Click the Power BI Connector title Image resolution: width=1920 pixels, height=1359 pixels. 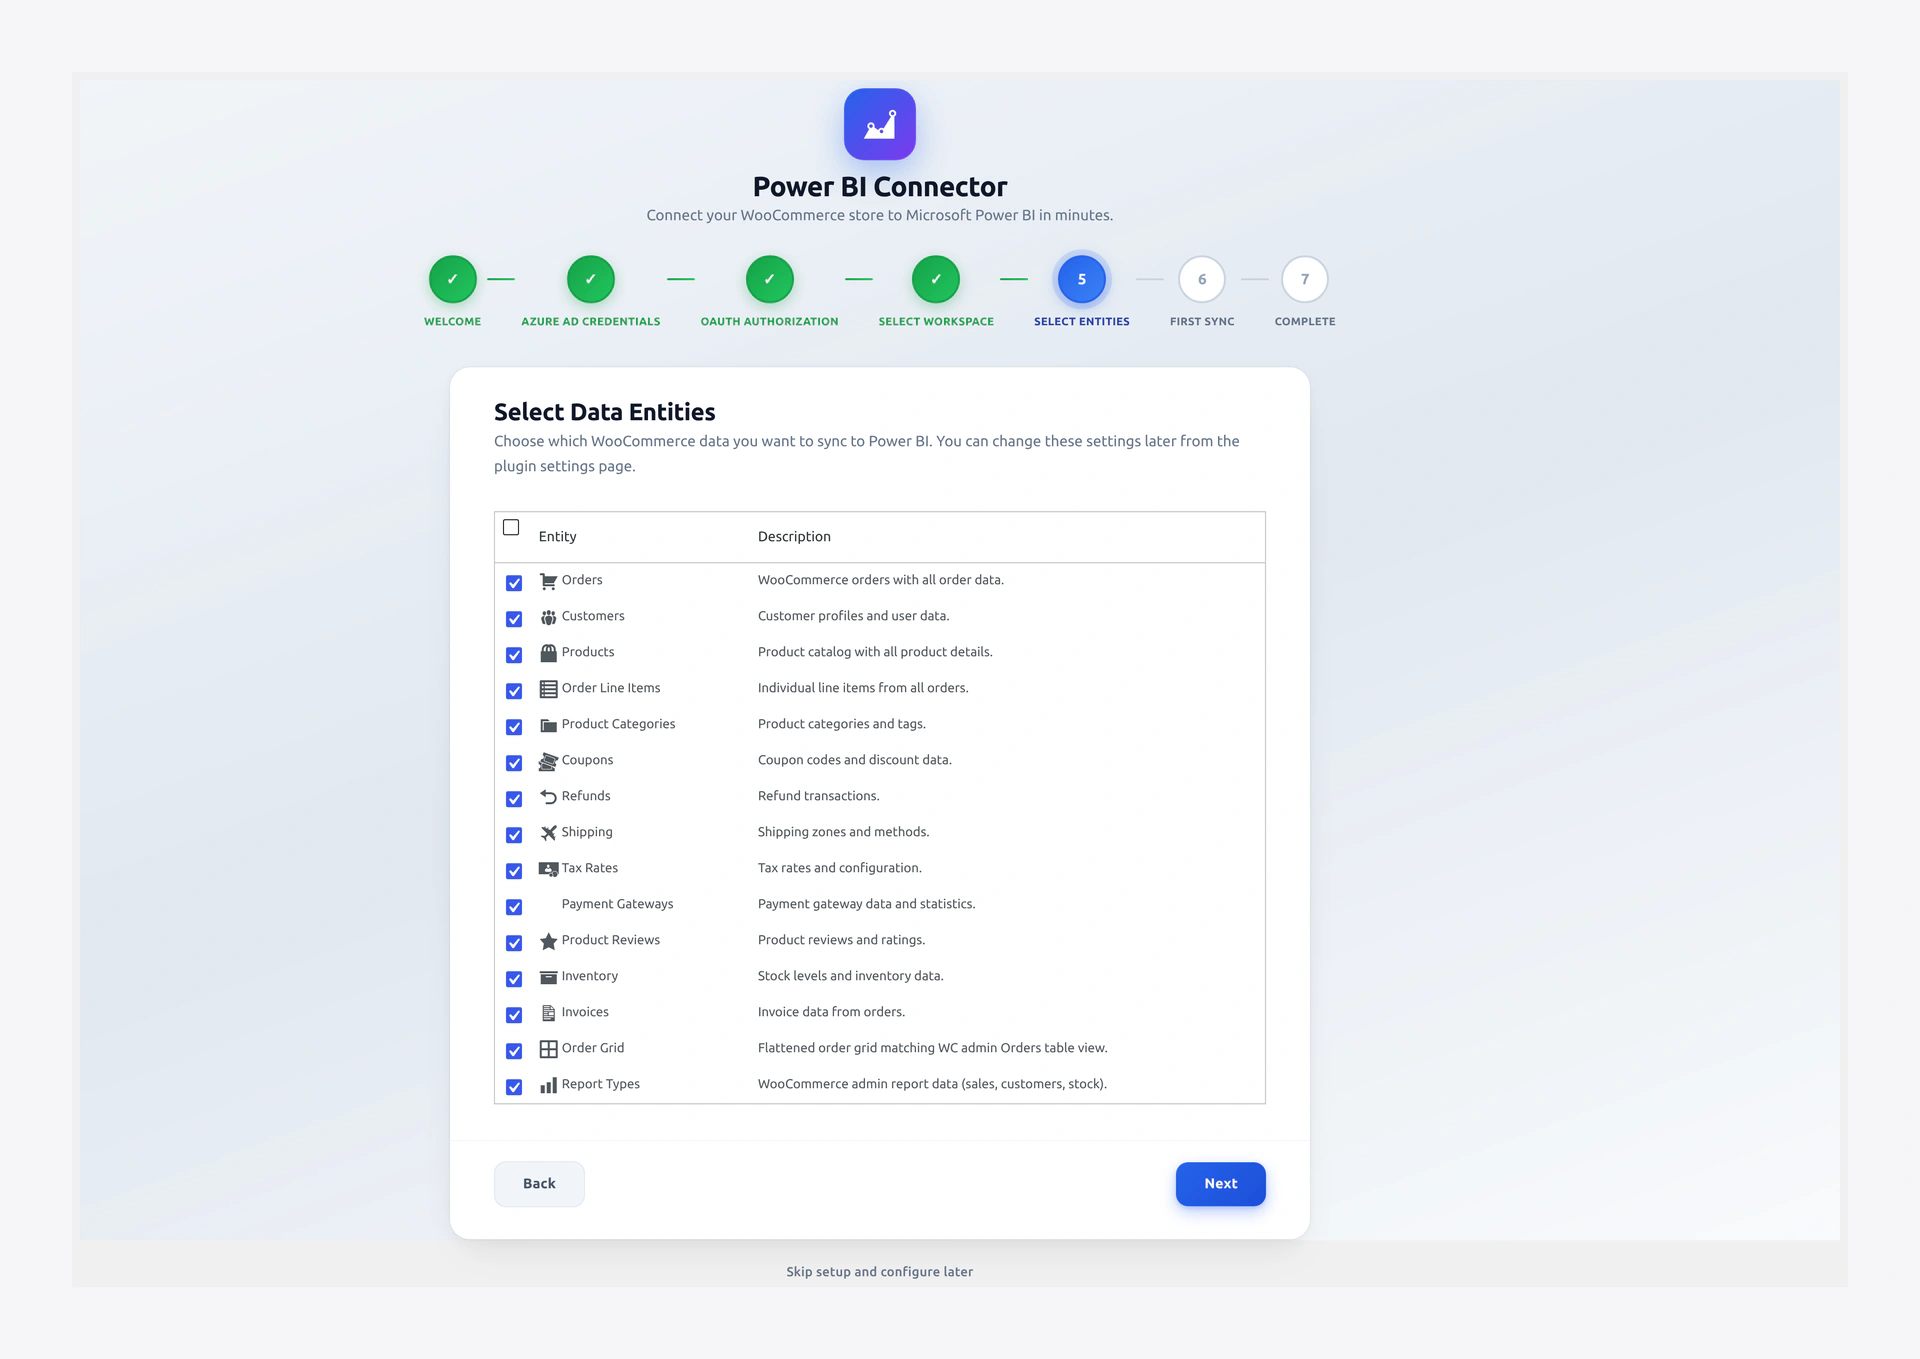pos(880,187)
